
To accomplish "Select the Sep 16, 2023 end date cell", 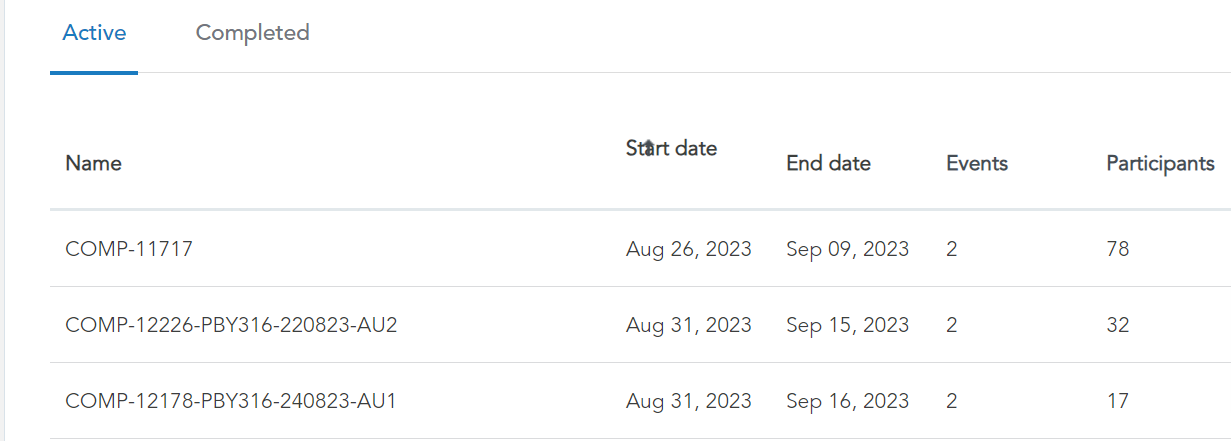I will pos(848,401).
